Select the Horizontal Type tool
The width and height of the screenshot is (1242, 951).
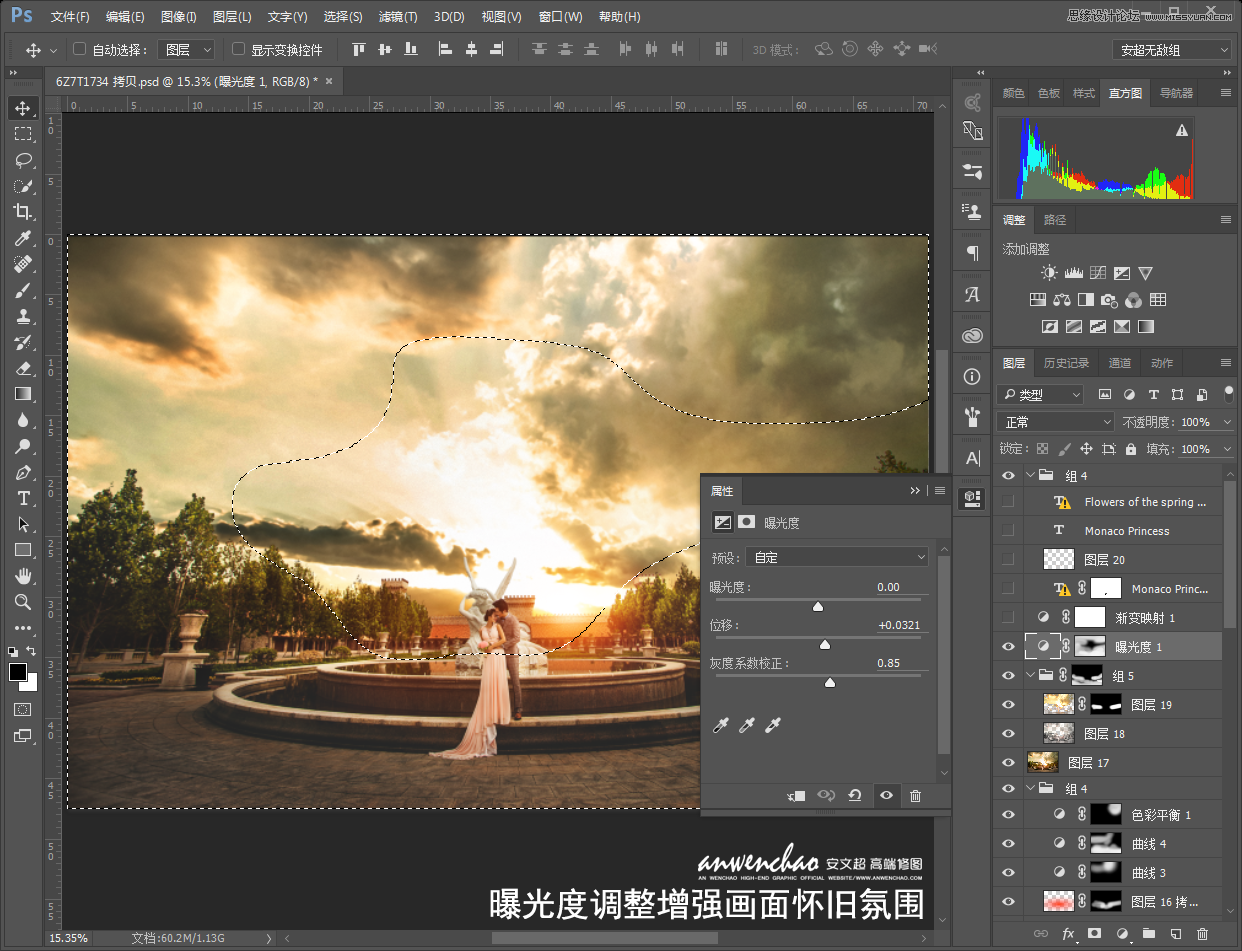(22, 498)
